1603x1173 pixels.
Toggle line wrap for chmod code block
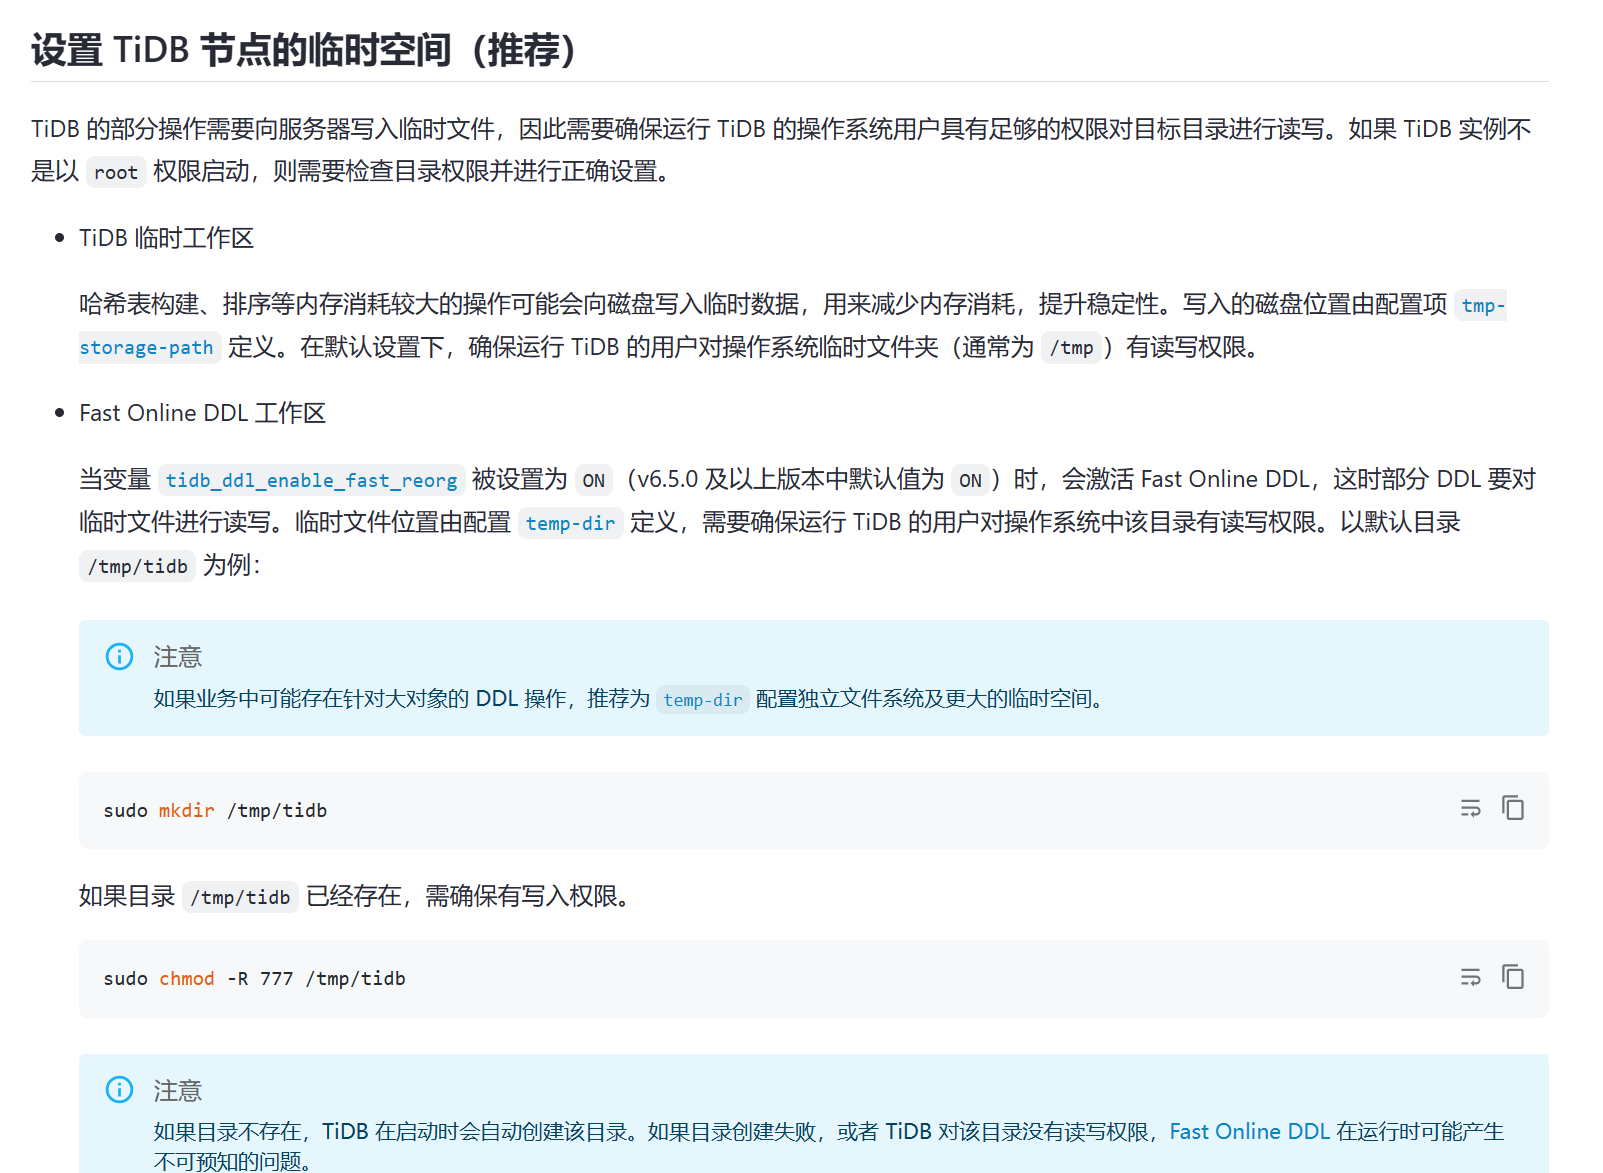(x=1470, y=977)
